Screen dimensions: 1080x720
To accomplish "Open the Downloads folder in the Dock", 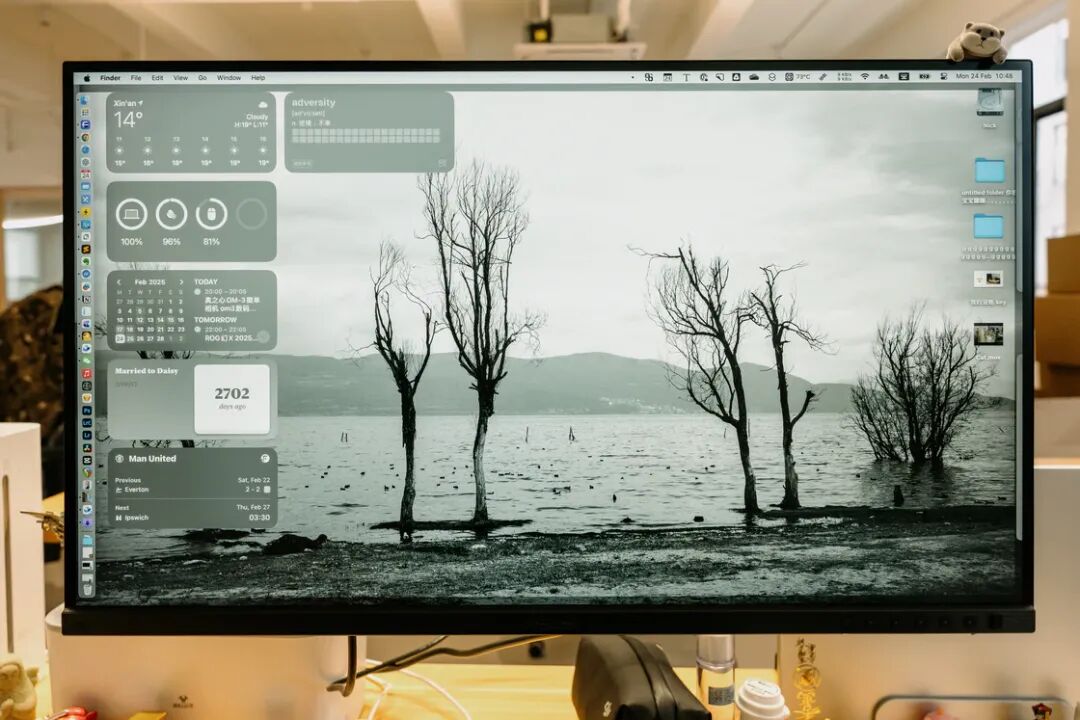I will (x=87, y=539).
